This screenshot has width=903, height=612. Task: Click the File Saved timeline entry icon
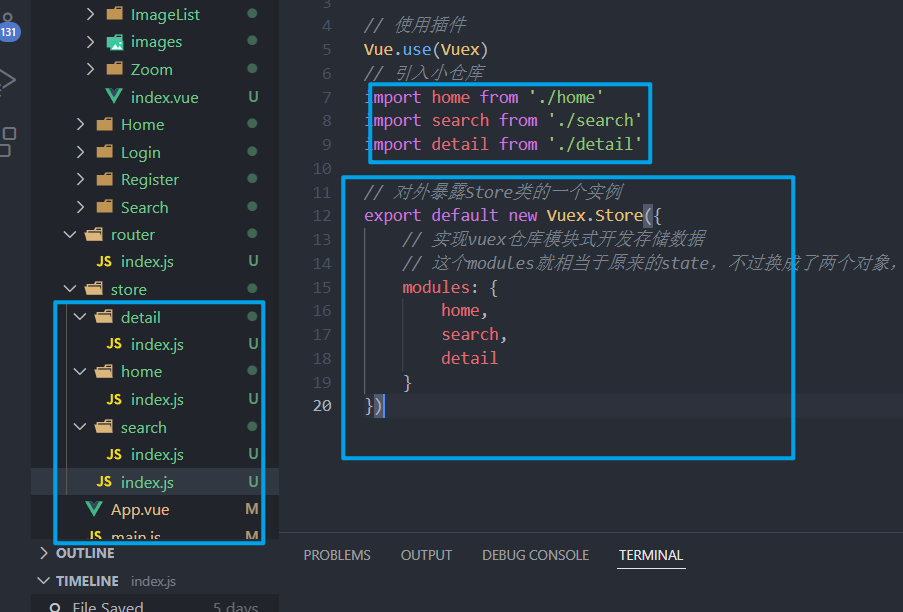click(55, 607)
